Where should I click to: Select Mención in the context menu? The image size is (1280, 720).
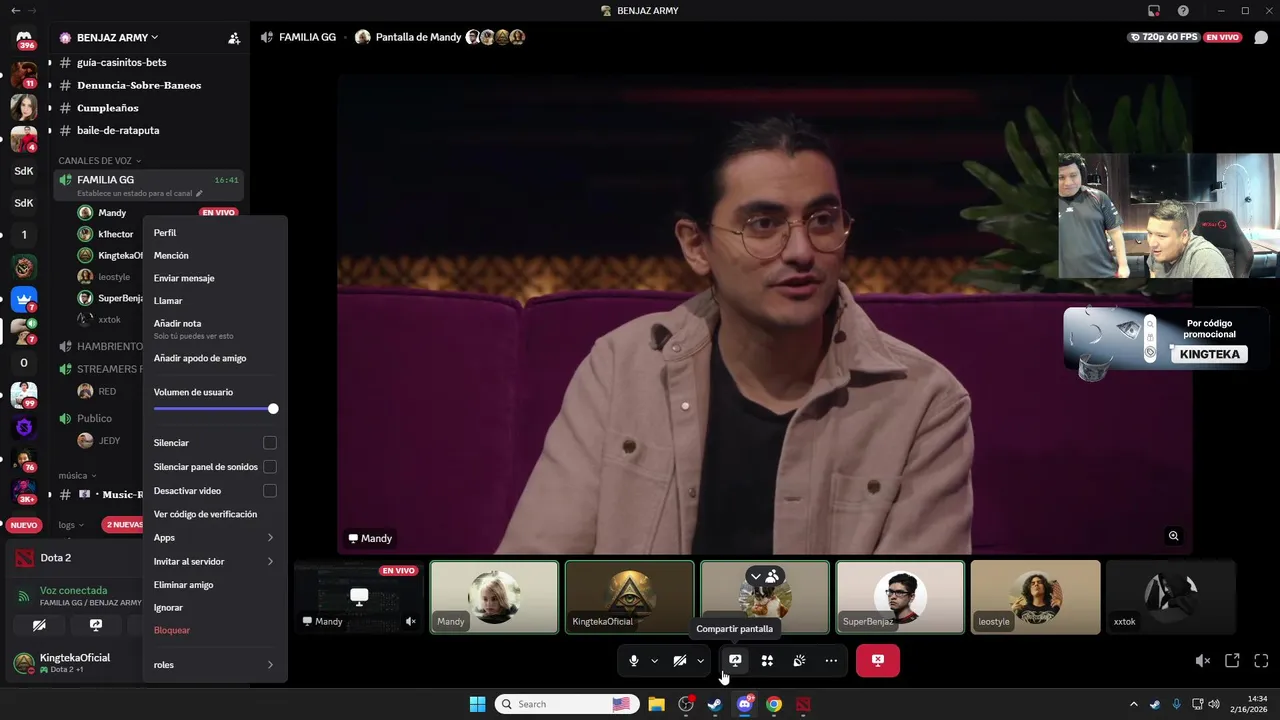pos(215,256)
